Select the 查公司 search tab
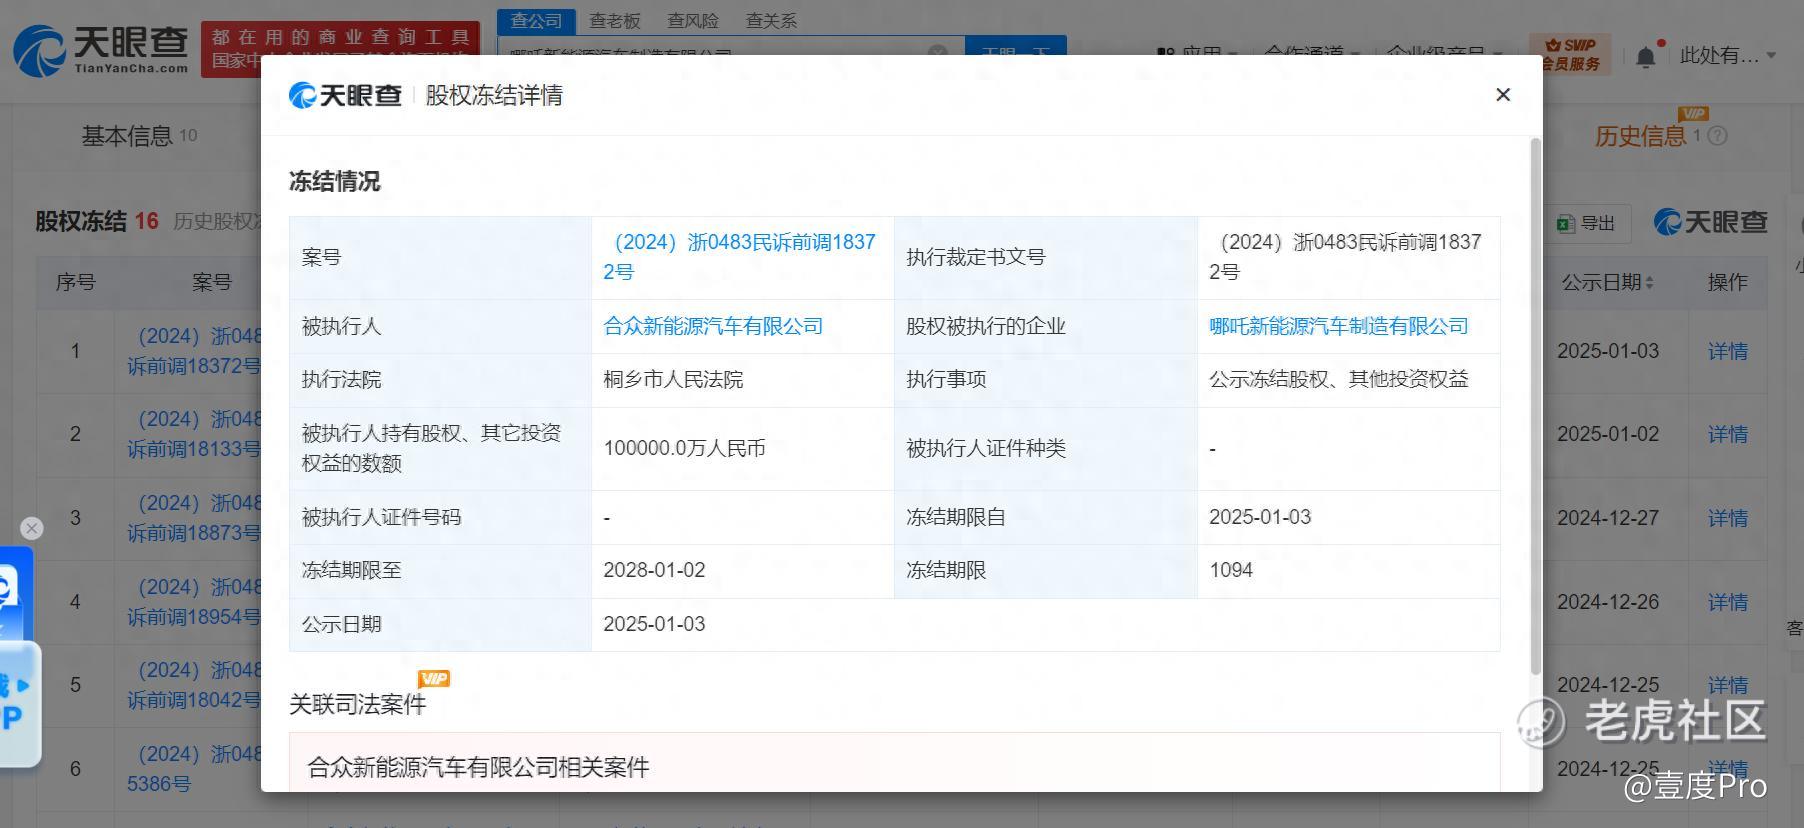This screenshot has width=1804, height=828. [x=536, y=21]
